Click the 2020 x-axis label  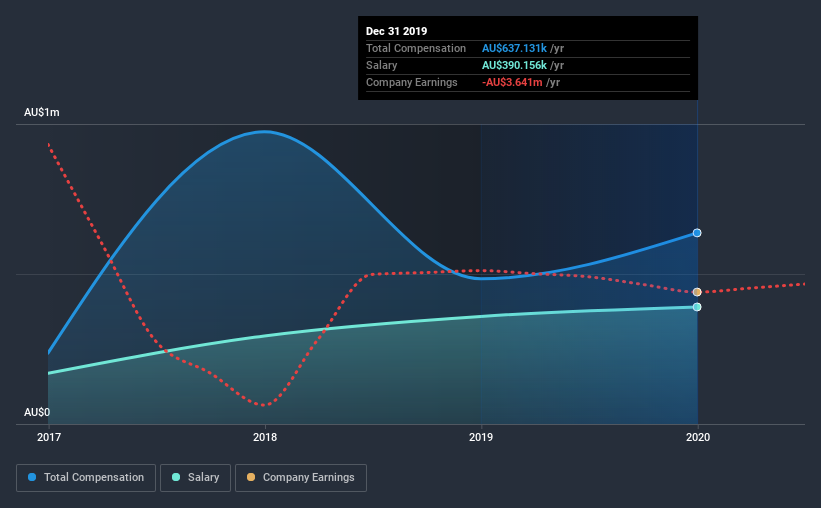698,437
